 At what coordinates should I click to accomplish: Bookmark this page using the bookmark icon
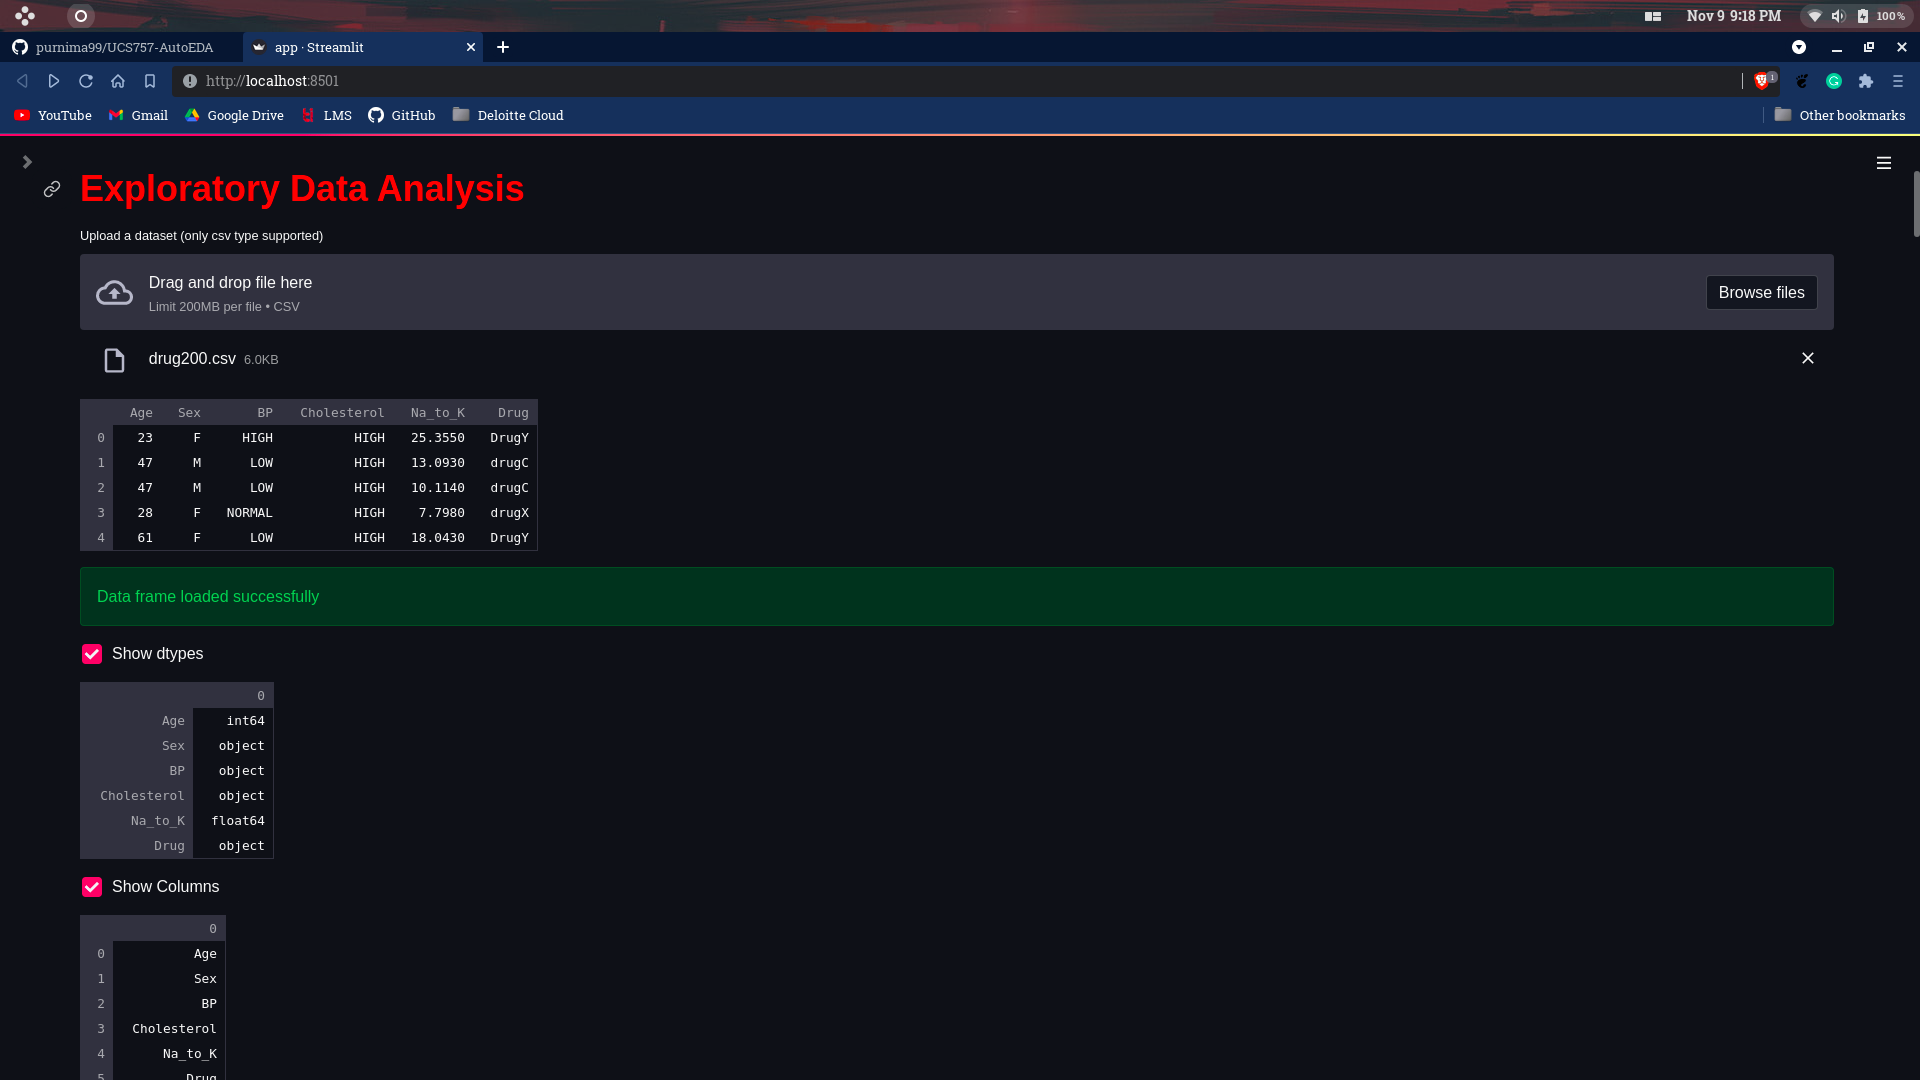tap(150, 81)
